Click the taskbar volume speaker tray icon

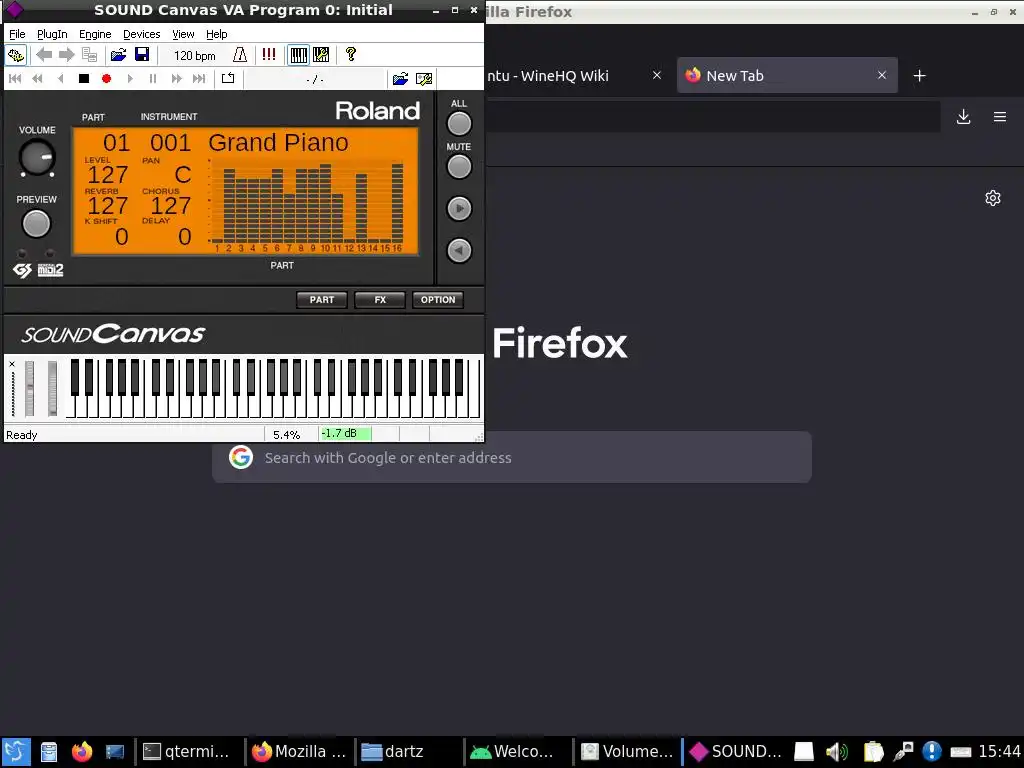[x=836, y=752]
